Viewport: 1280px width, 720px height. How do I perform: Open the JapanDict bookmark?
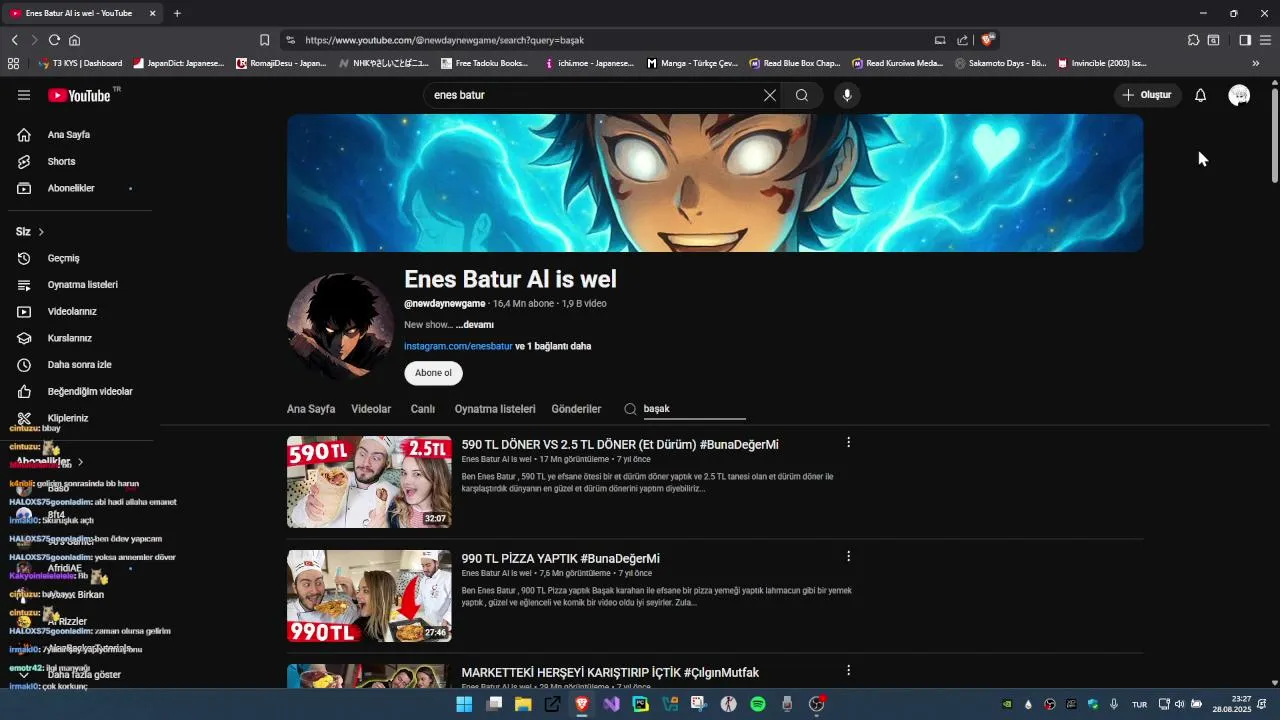tap(179, 63)
